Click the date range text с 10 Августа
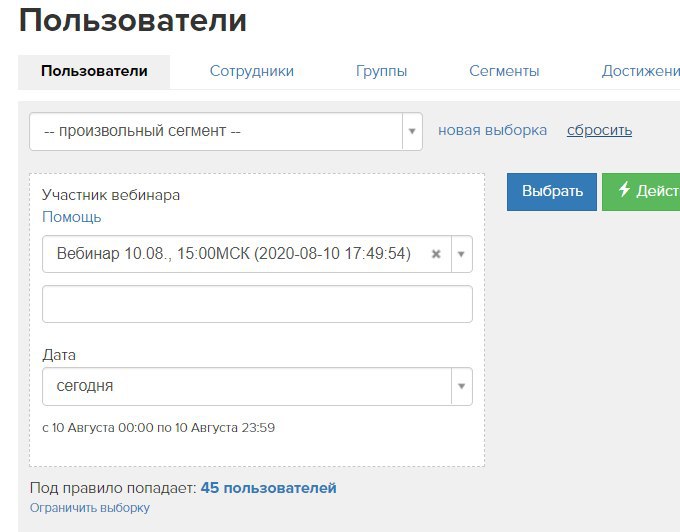680x532 pixels. tap(159, 428)
